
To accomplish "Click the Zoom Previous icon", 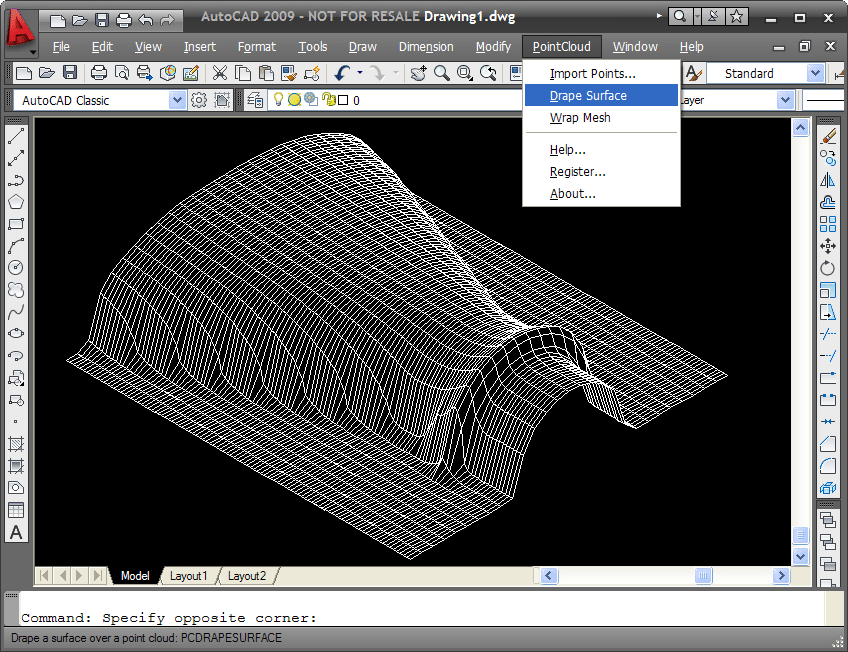I will (x=488, y=72).
